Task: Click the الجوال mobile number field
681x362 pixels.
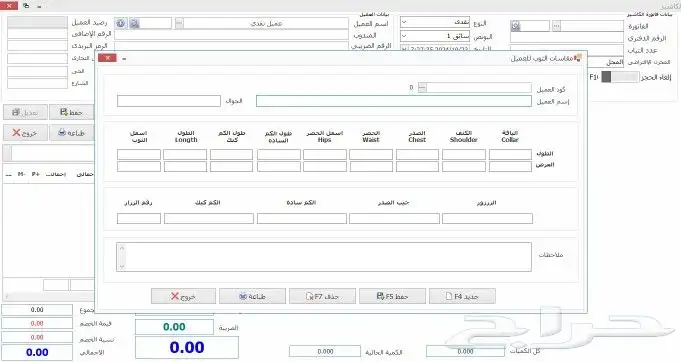Action: [x=169, y=101]
